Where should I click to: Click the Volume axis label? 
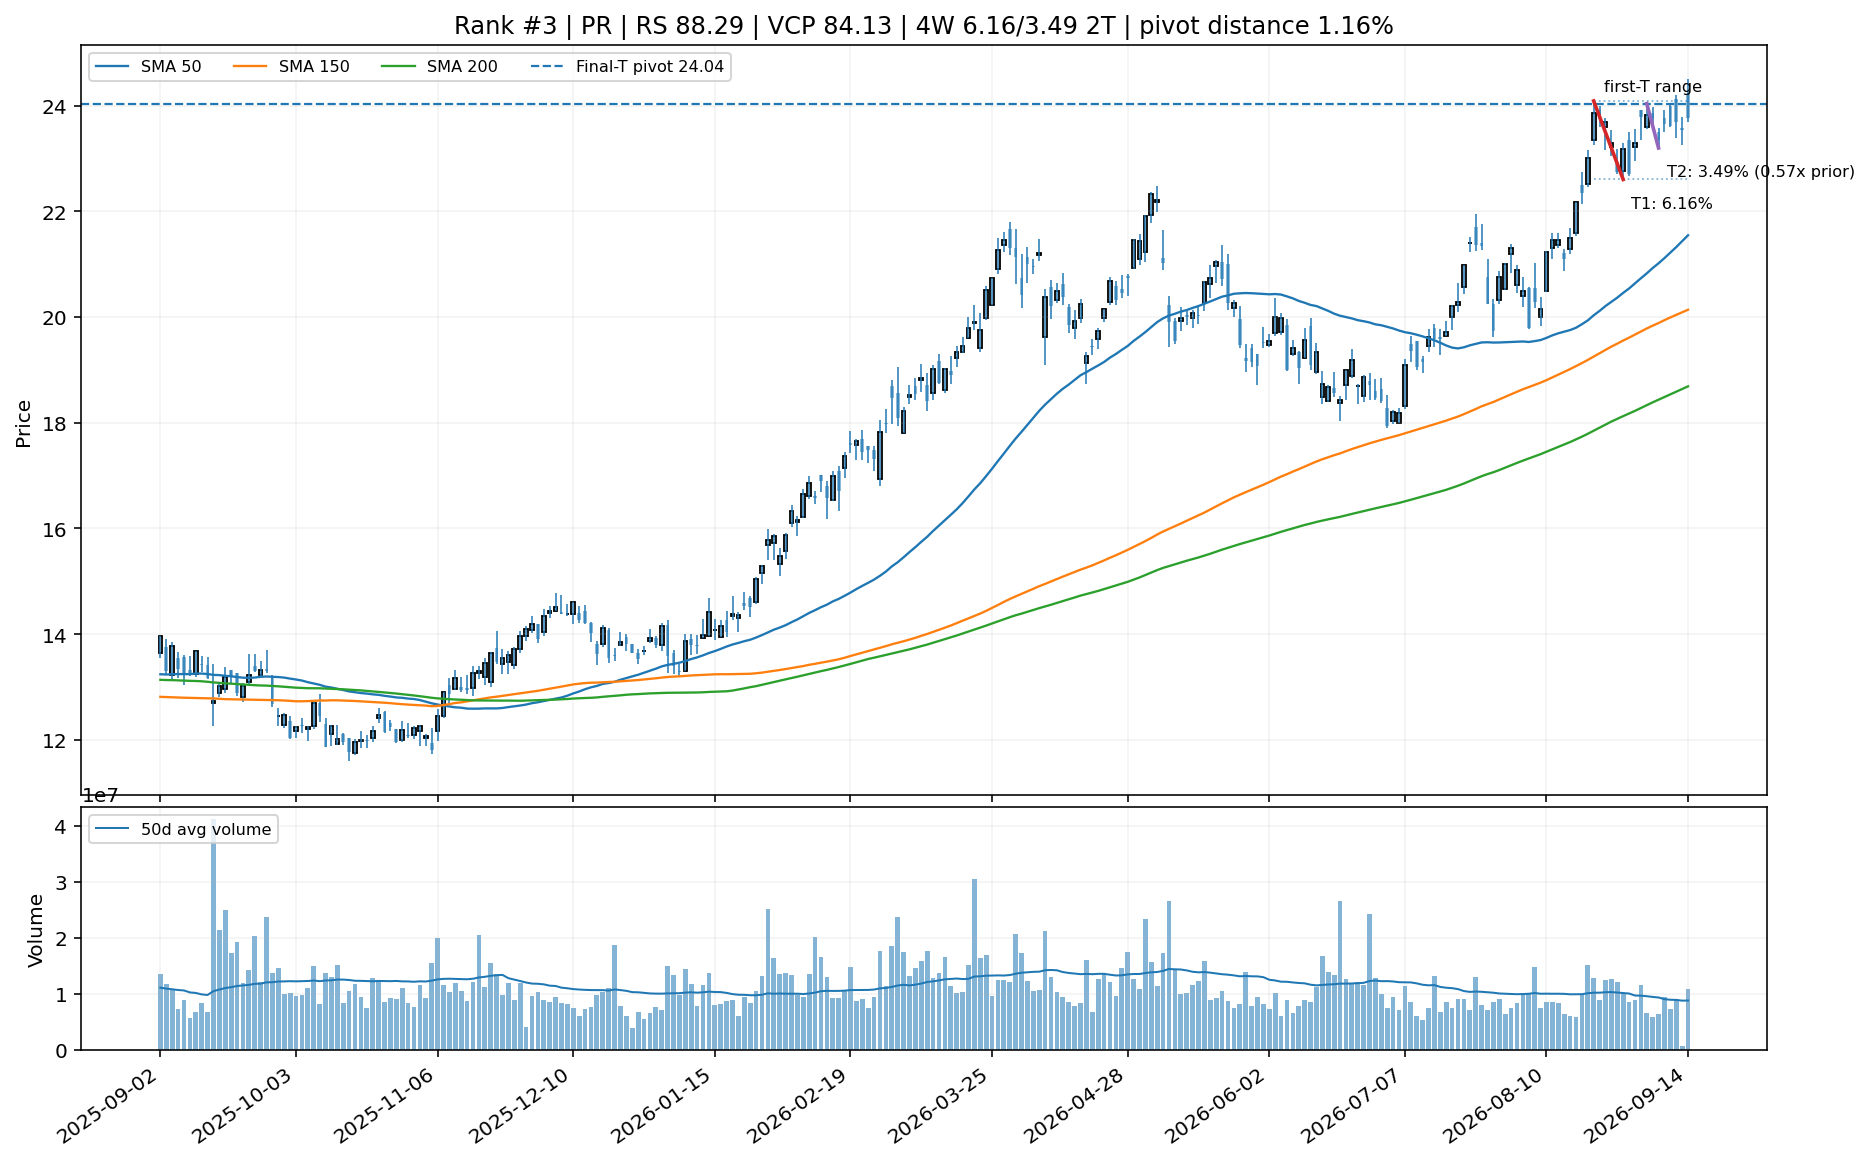click(x=36, y=930)
